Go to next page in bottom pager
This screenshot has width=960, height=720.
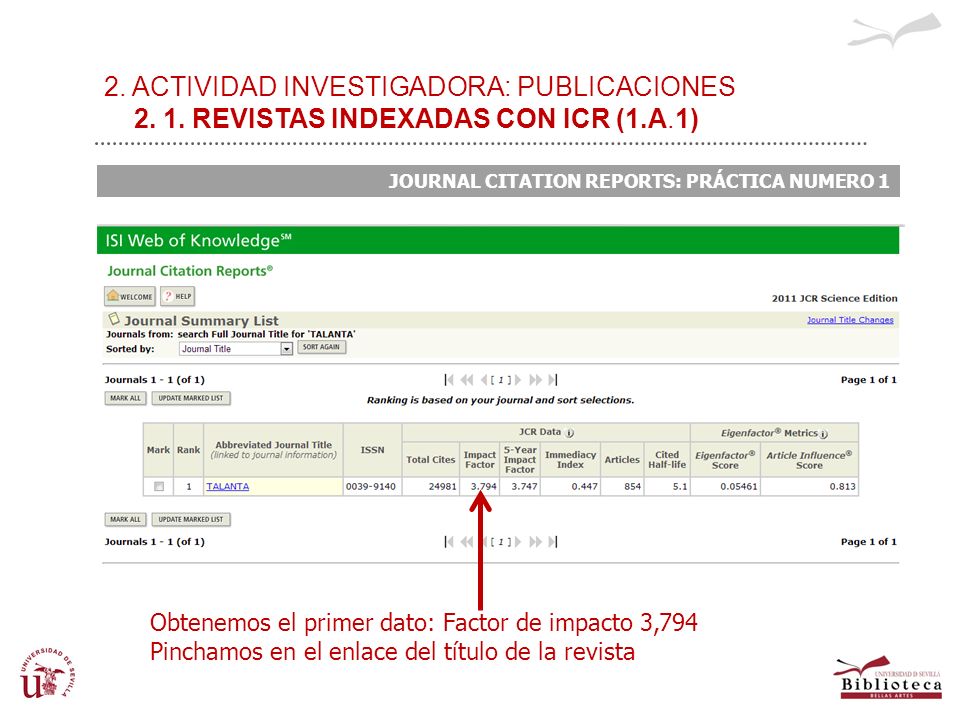pos(518,542)
